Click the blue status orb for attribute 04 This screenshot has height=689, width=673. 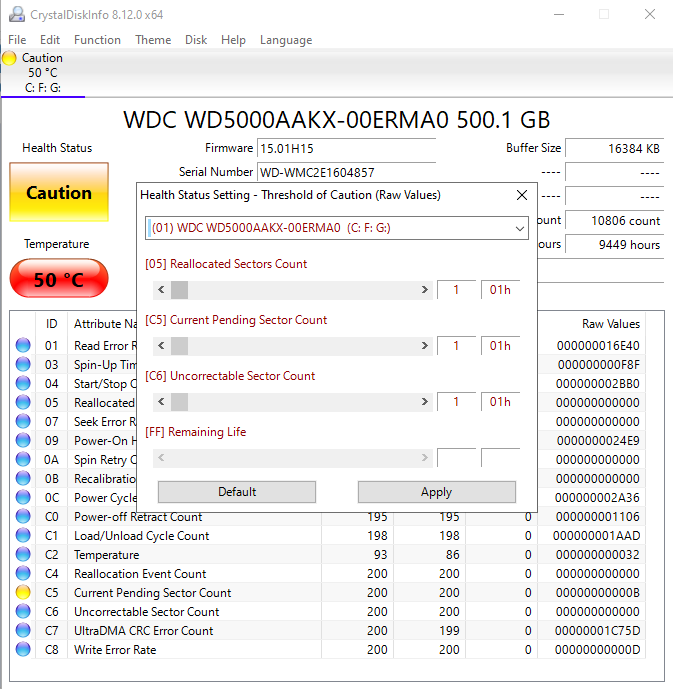[23, 383]
